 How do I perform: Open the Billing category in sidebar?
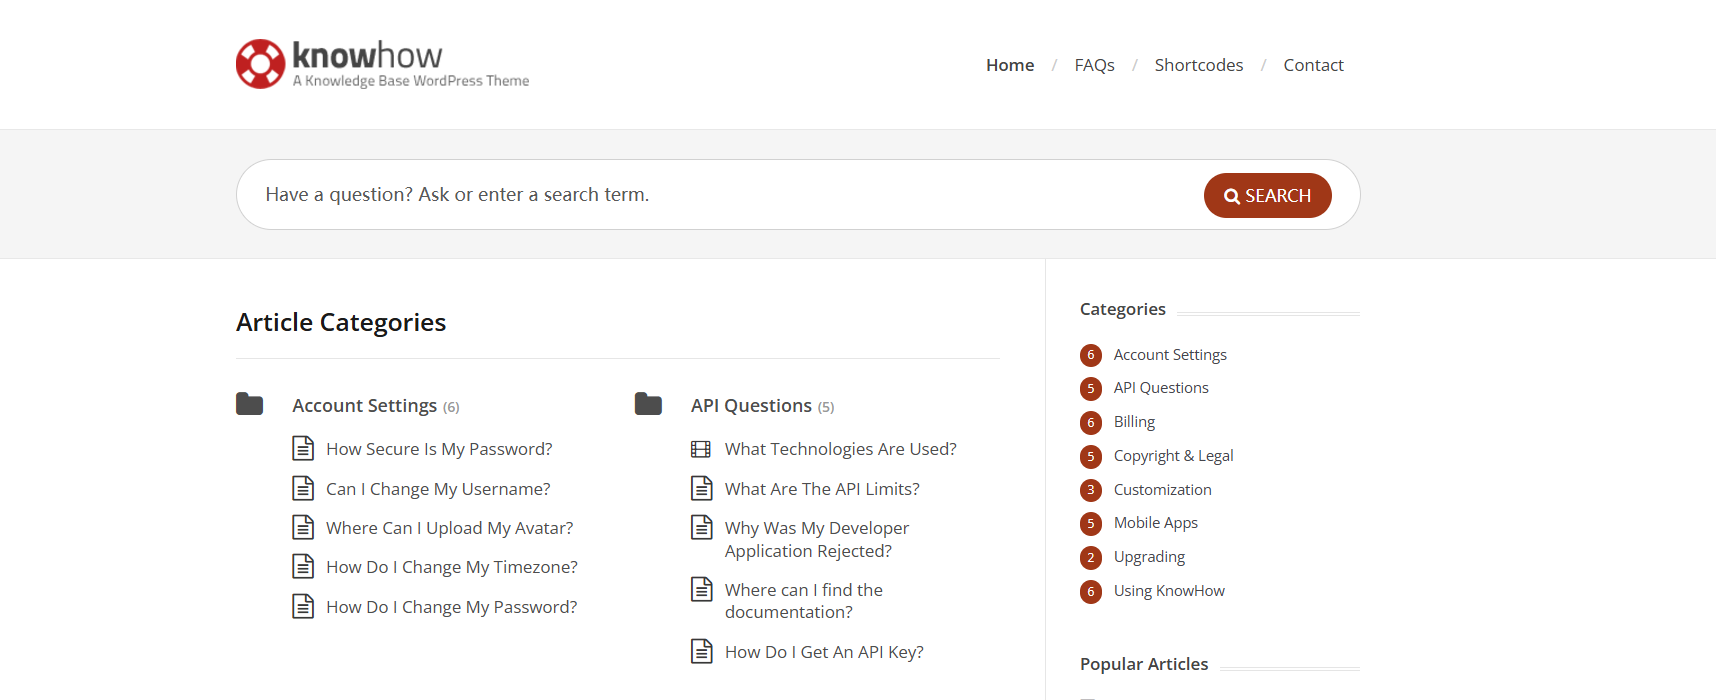click(x=1134, y=422)
